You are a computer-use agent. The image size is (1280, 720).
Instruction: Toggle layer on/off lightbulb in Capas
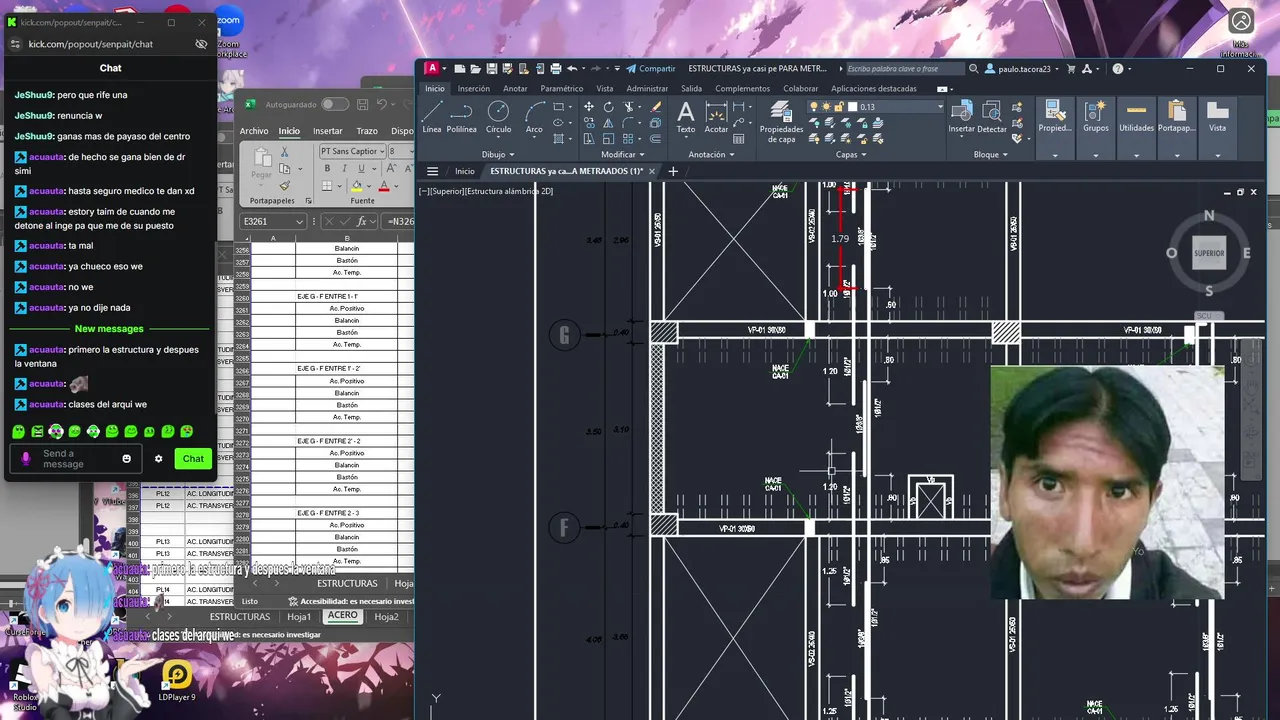(814, 107)
